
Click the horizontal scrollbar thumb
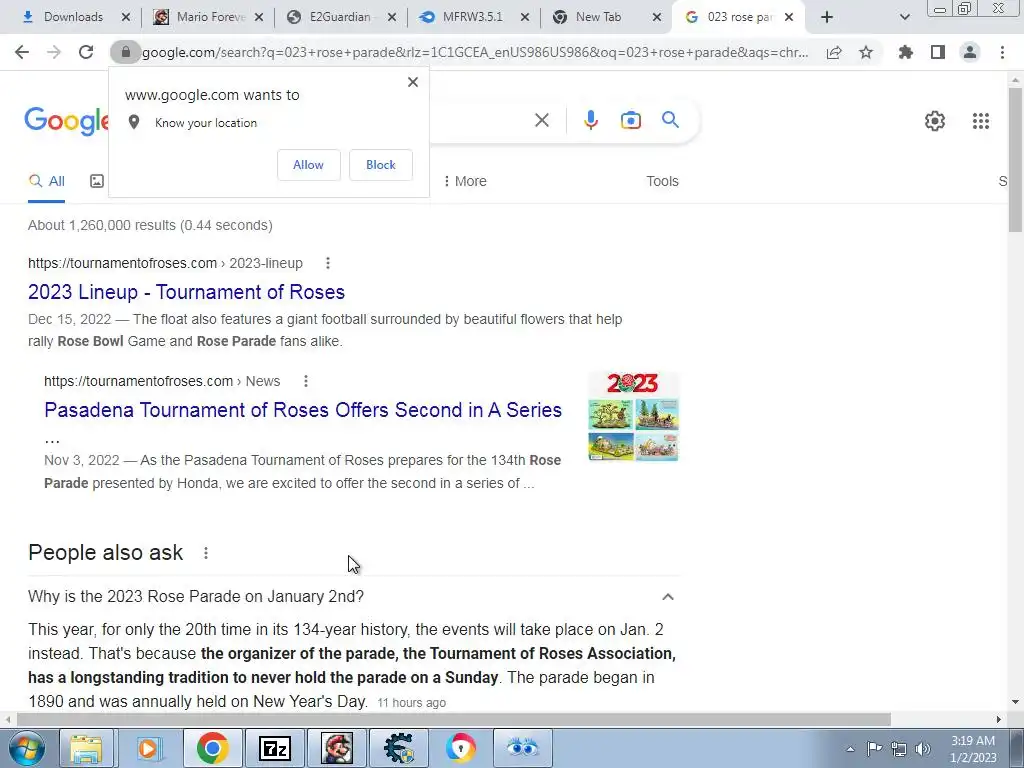point(453,719)
